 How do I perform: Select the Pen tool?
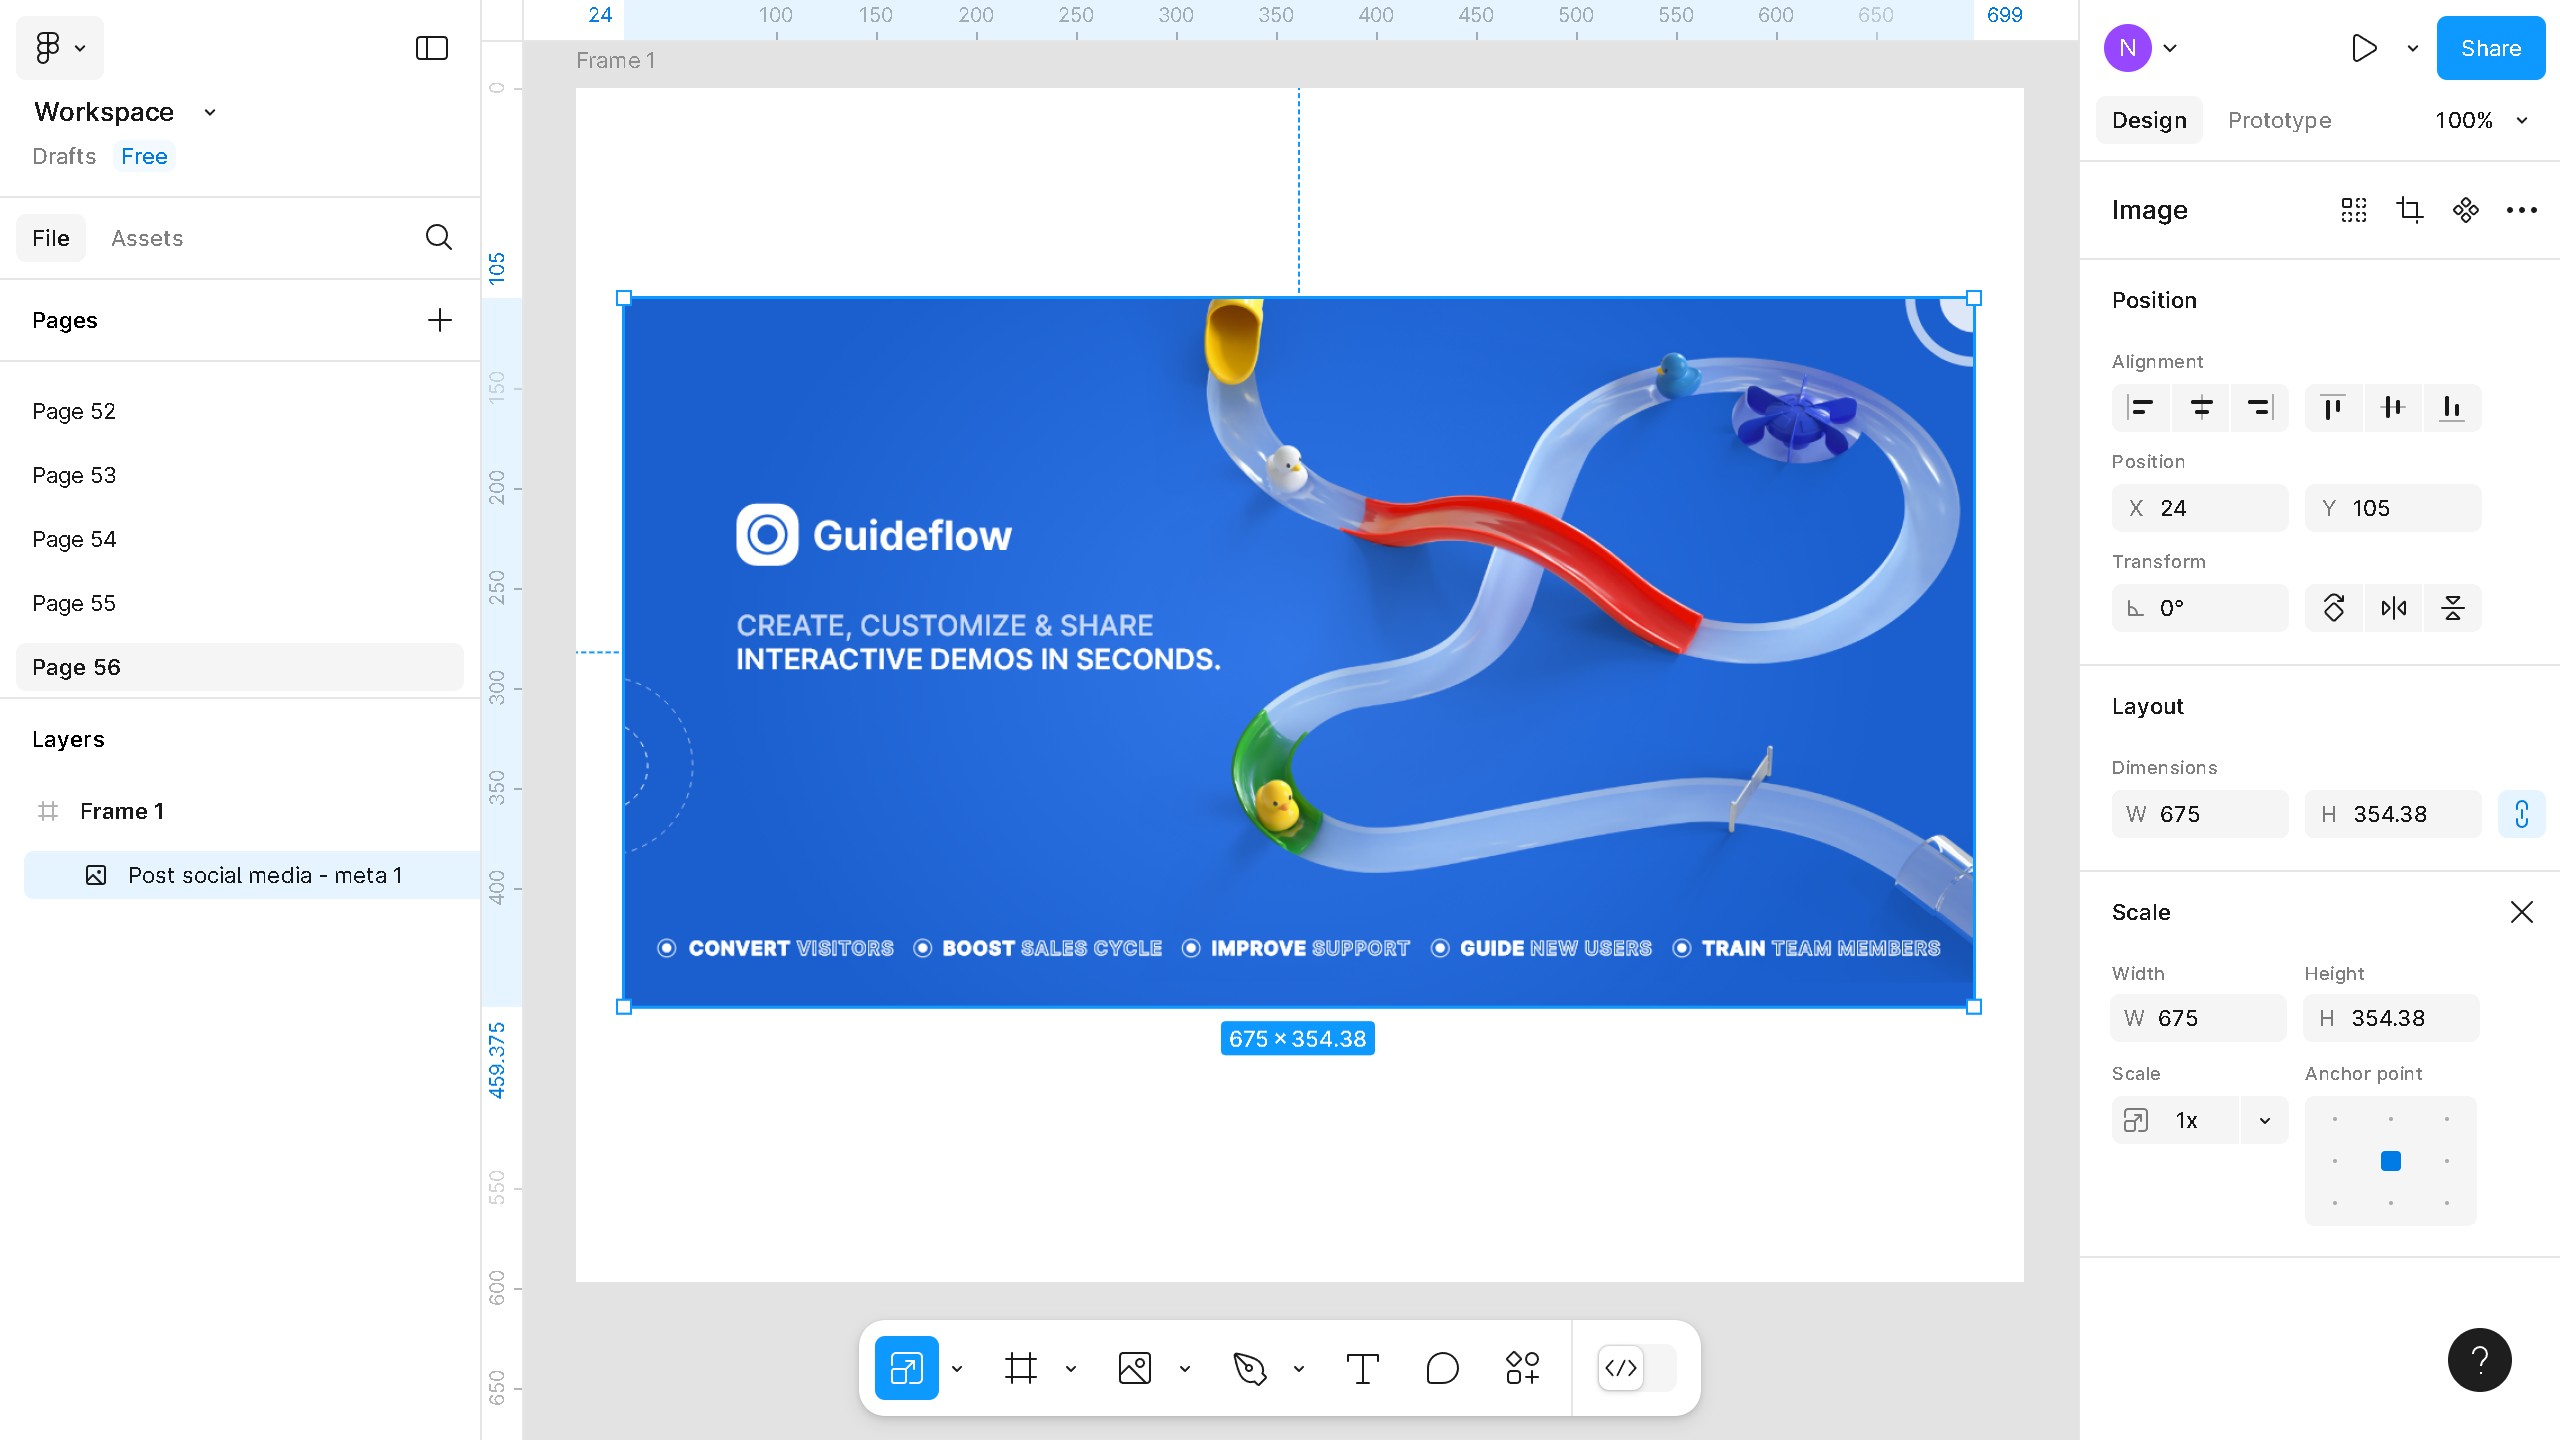click(1249, 1368)
